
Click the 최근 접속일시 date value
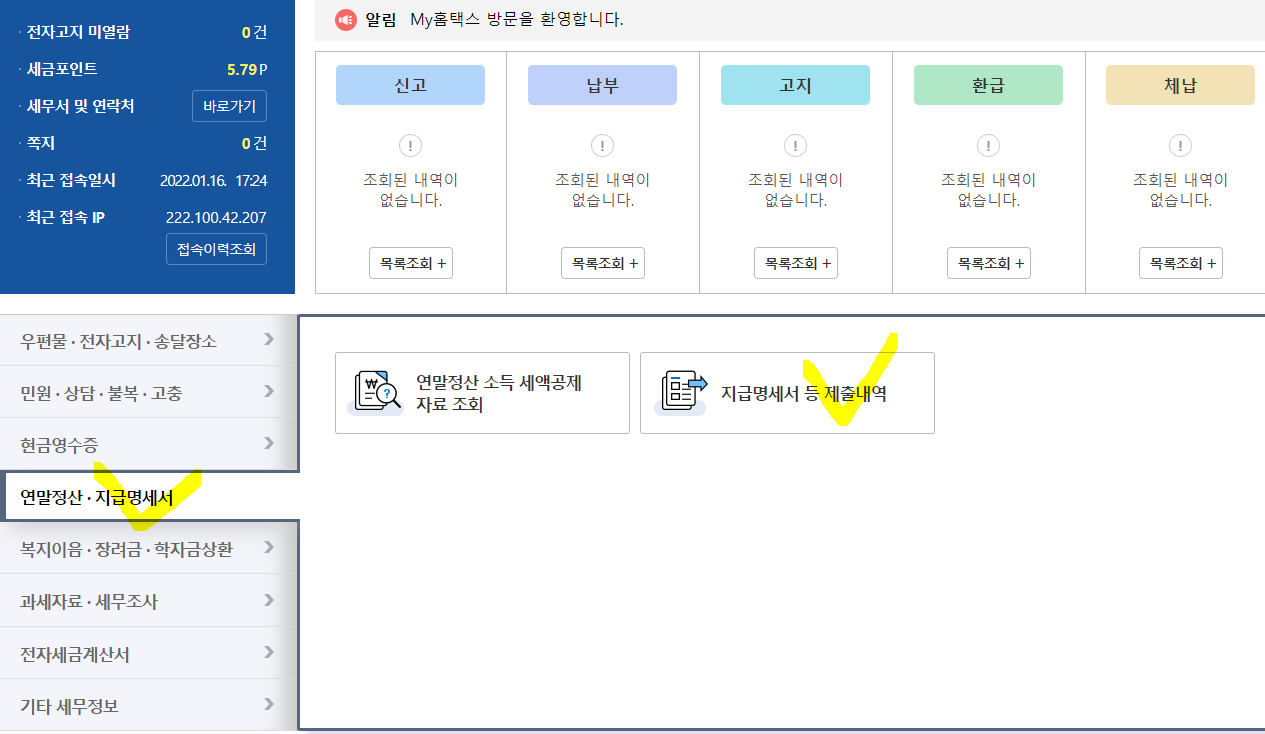[213, 180]
